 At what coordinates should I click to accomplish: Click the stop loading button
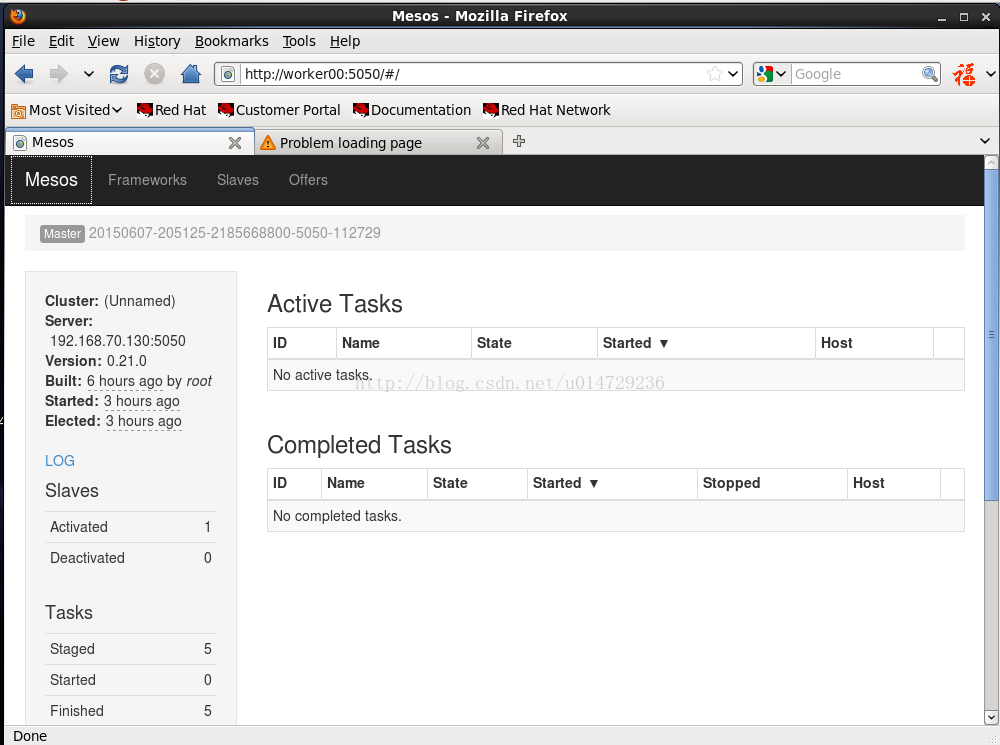pyautogui.click(x=154, y=74)
